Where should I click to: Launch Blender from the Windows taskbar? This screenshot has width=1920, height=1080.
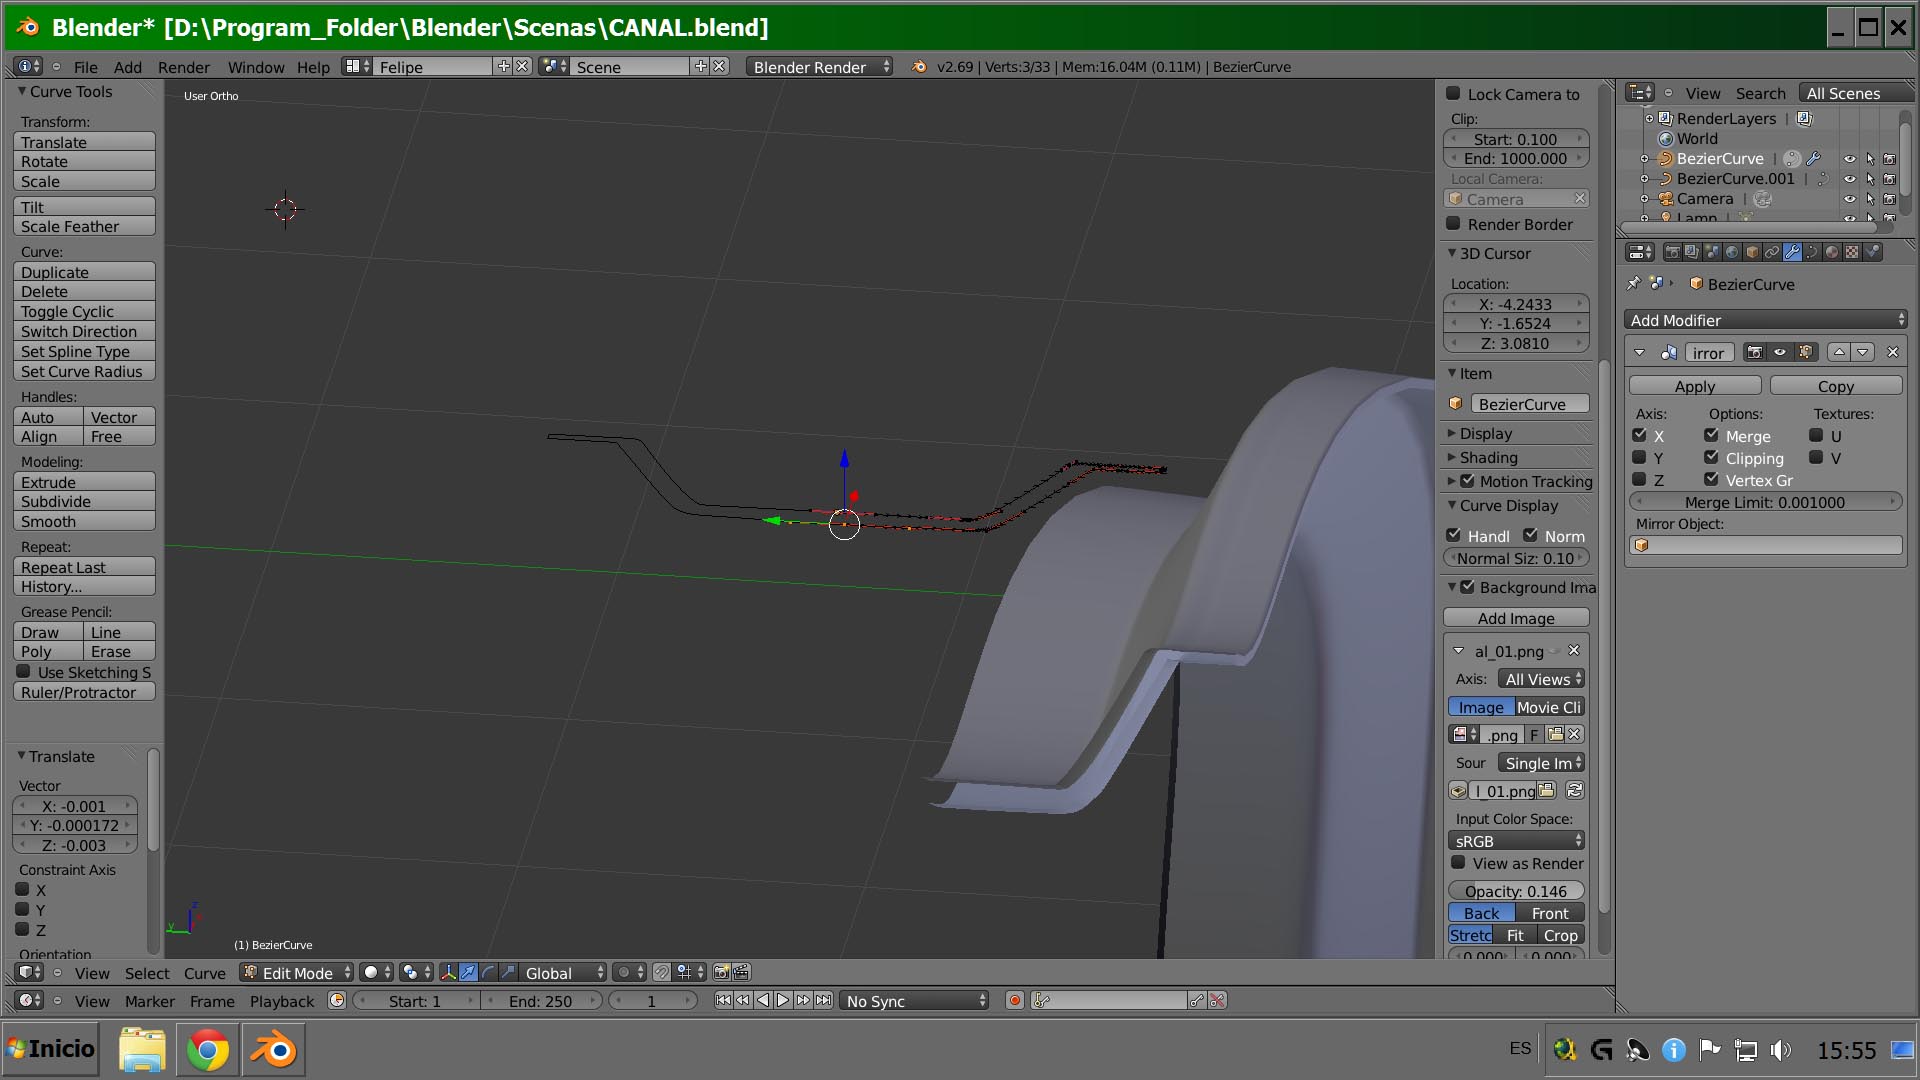click(272, 1050)
